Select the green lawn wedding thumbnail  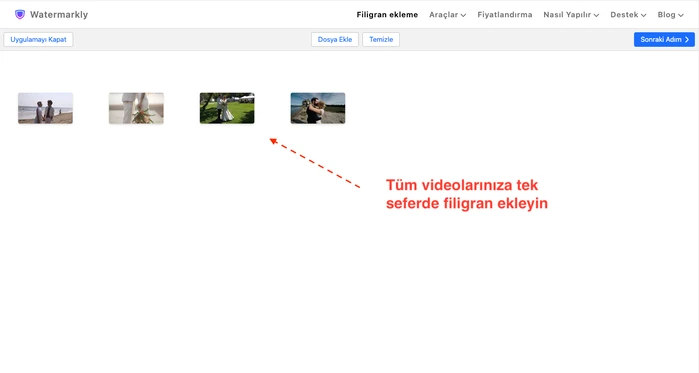[227, 108]
